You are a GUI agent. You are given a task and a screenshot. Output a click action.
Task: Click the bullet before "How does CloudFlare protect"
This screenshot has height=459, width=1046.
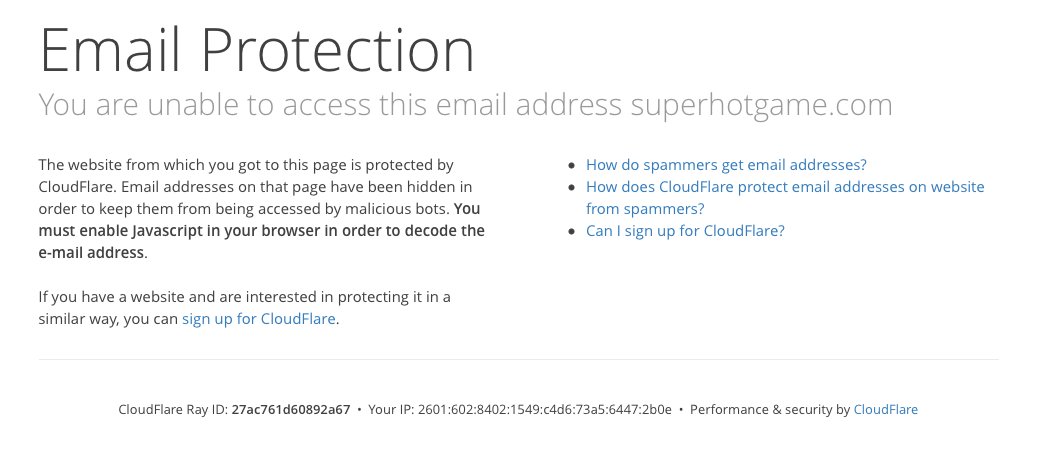(572, 188)
